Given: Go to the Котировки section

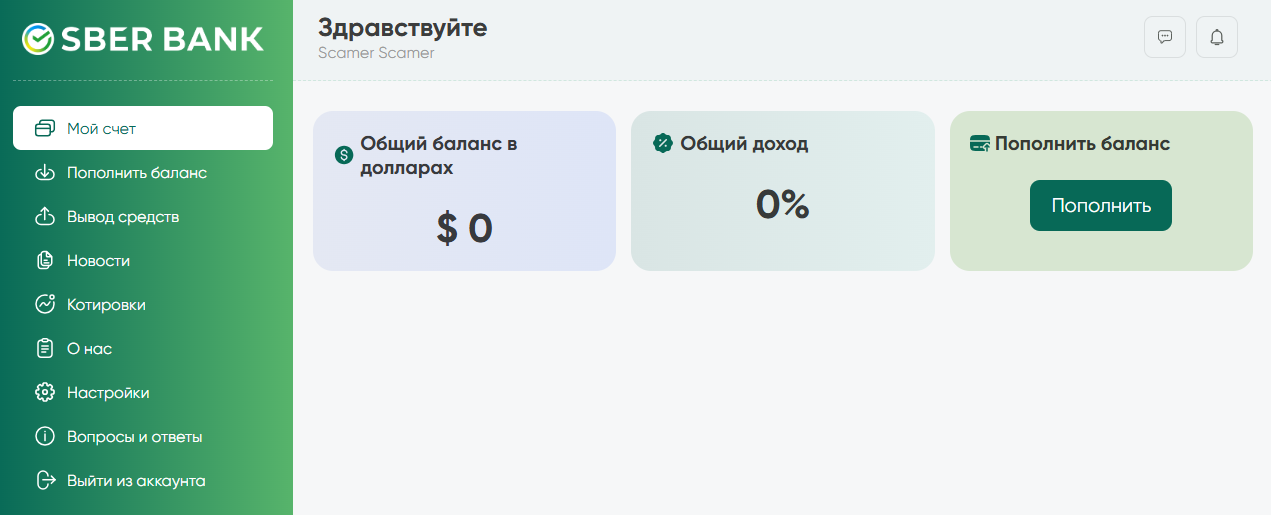Looking at the screenshot, I should [x=143, y=304].
